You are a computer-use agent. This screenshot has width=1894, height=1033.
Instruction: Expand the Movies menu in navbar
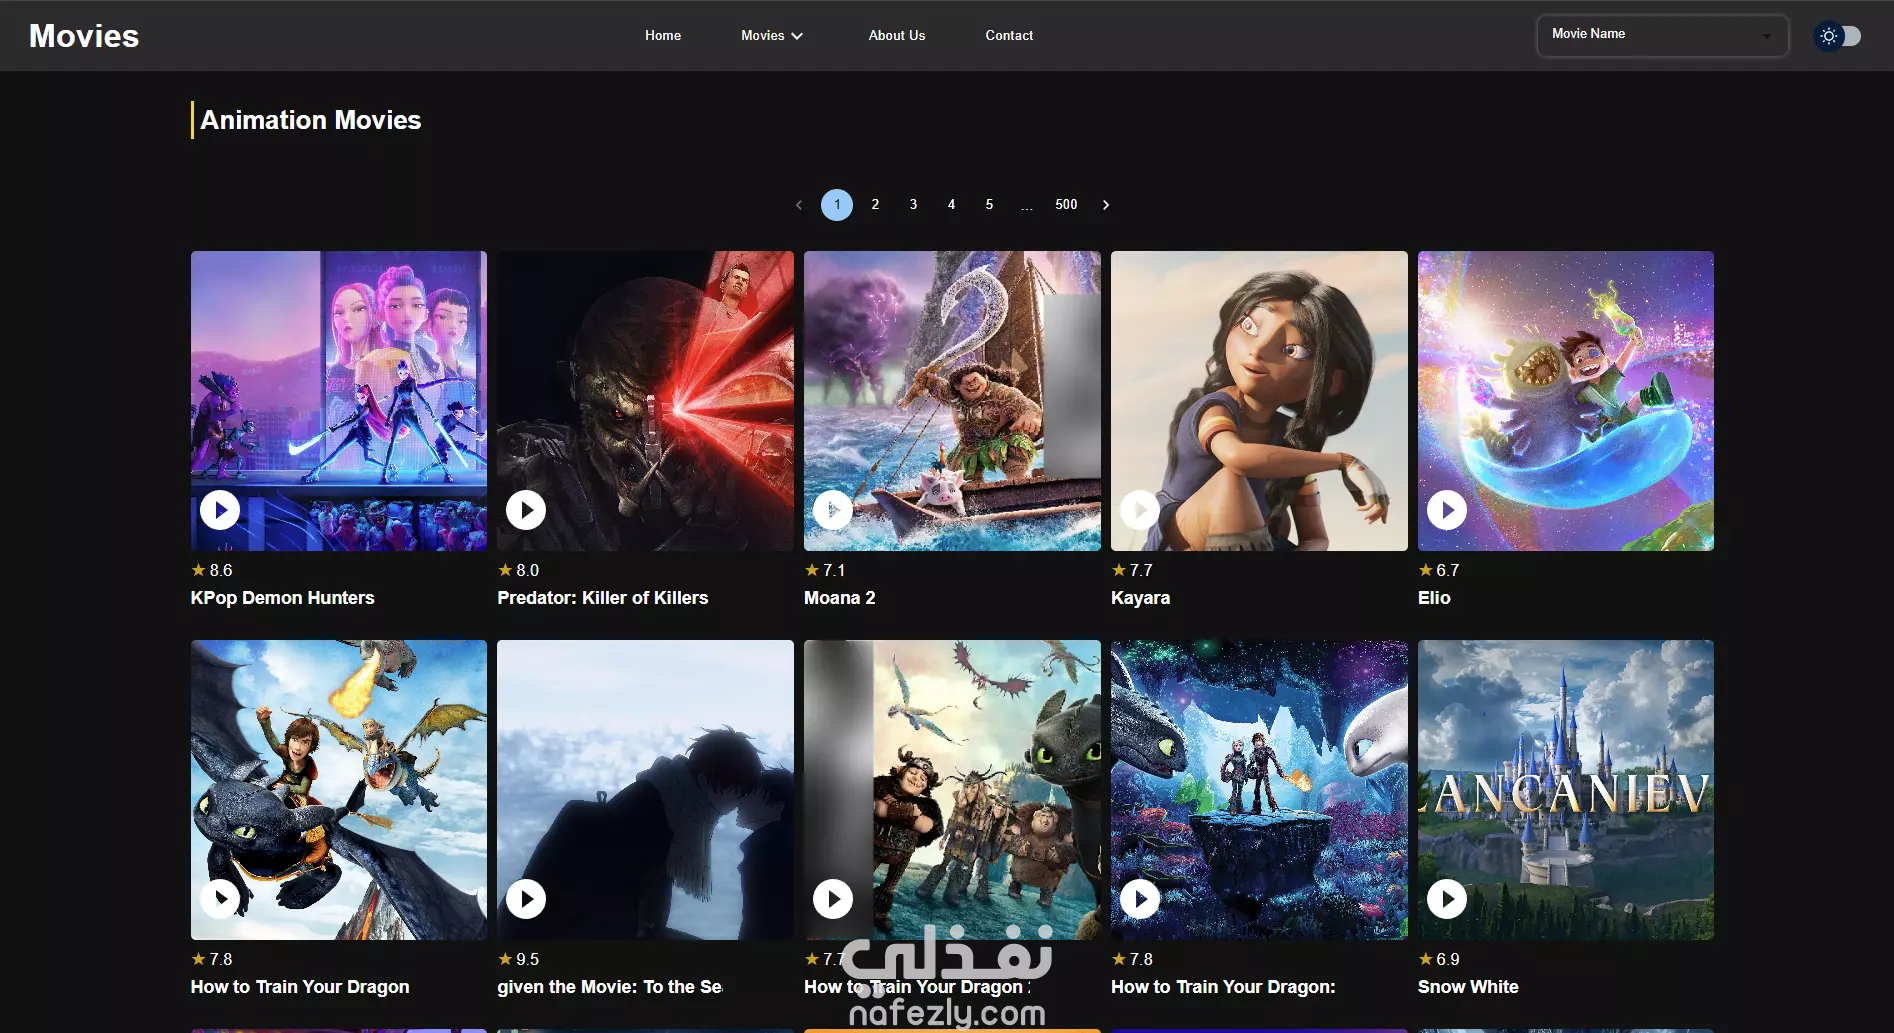772,35
